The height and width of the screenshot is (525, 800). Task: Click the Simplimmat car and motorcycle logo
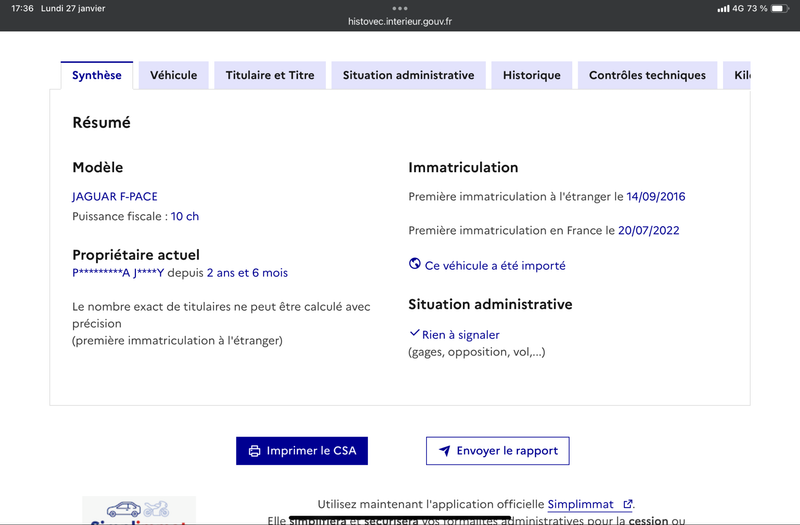coord(139,510)
